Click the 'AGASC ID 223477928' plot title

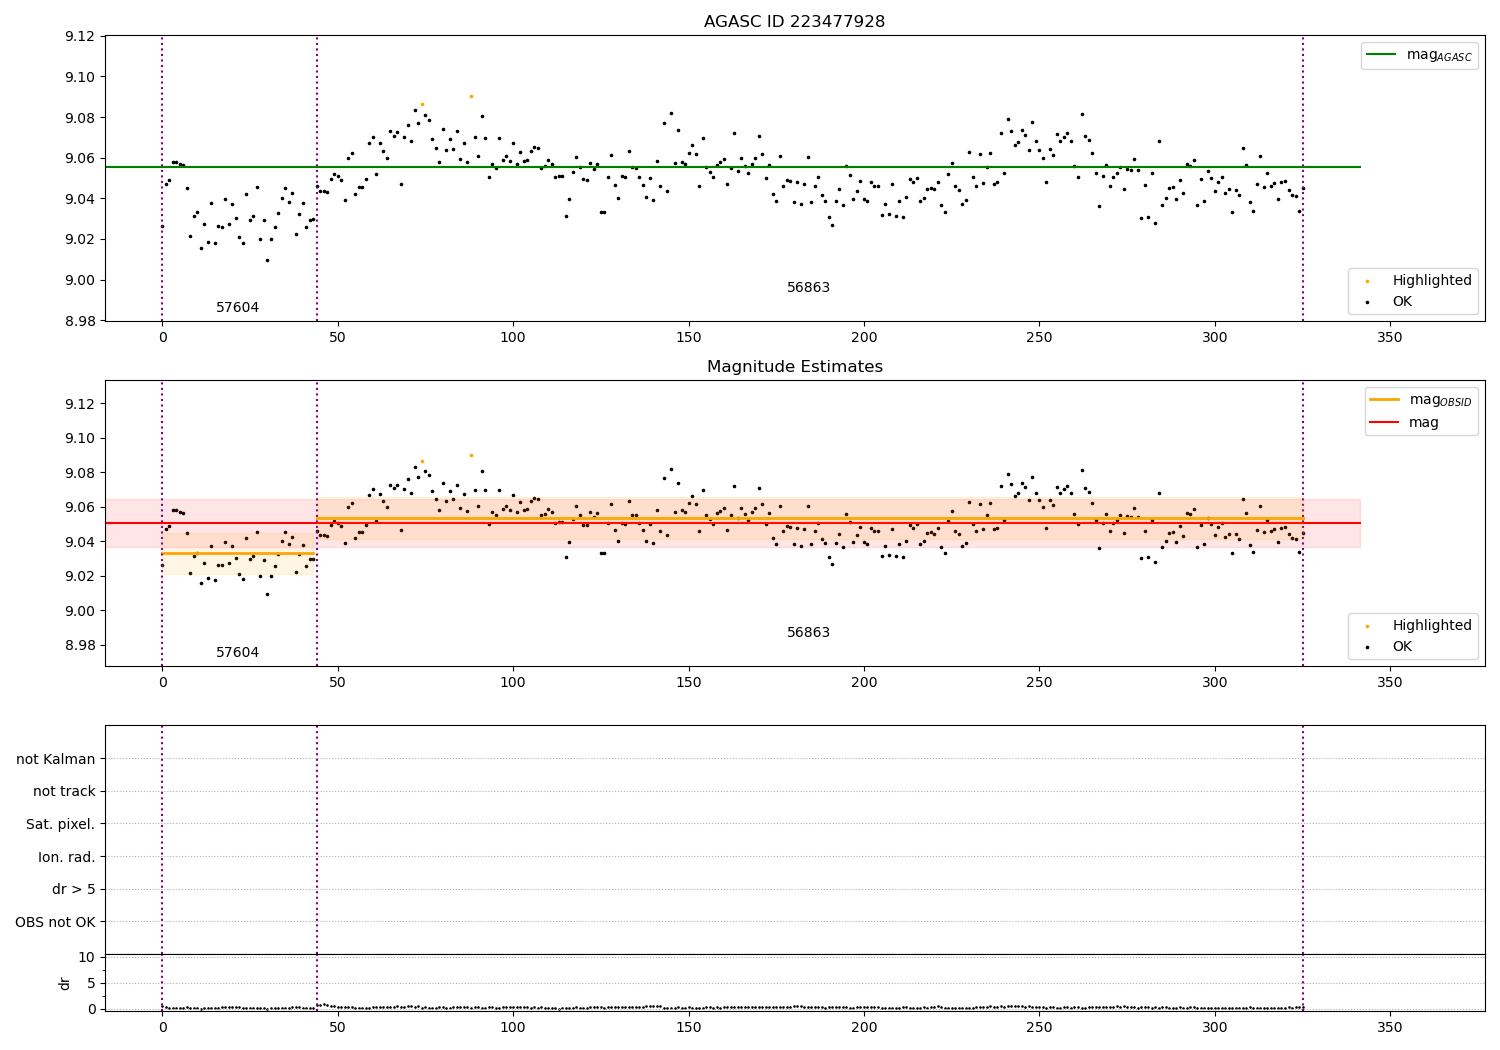(794, 22)
